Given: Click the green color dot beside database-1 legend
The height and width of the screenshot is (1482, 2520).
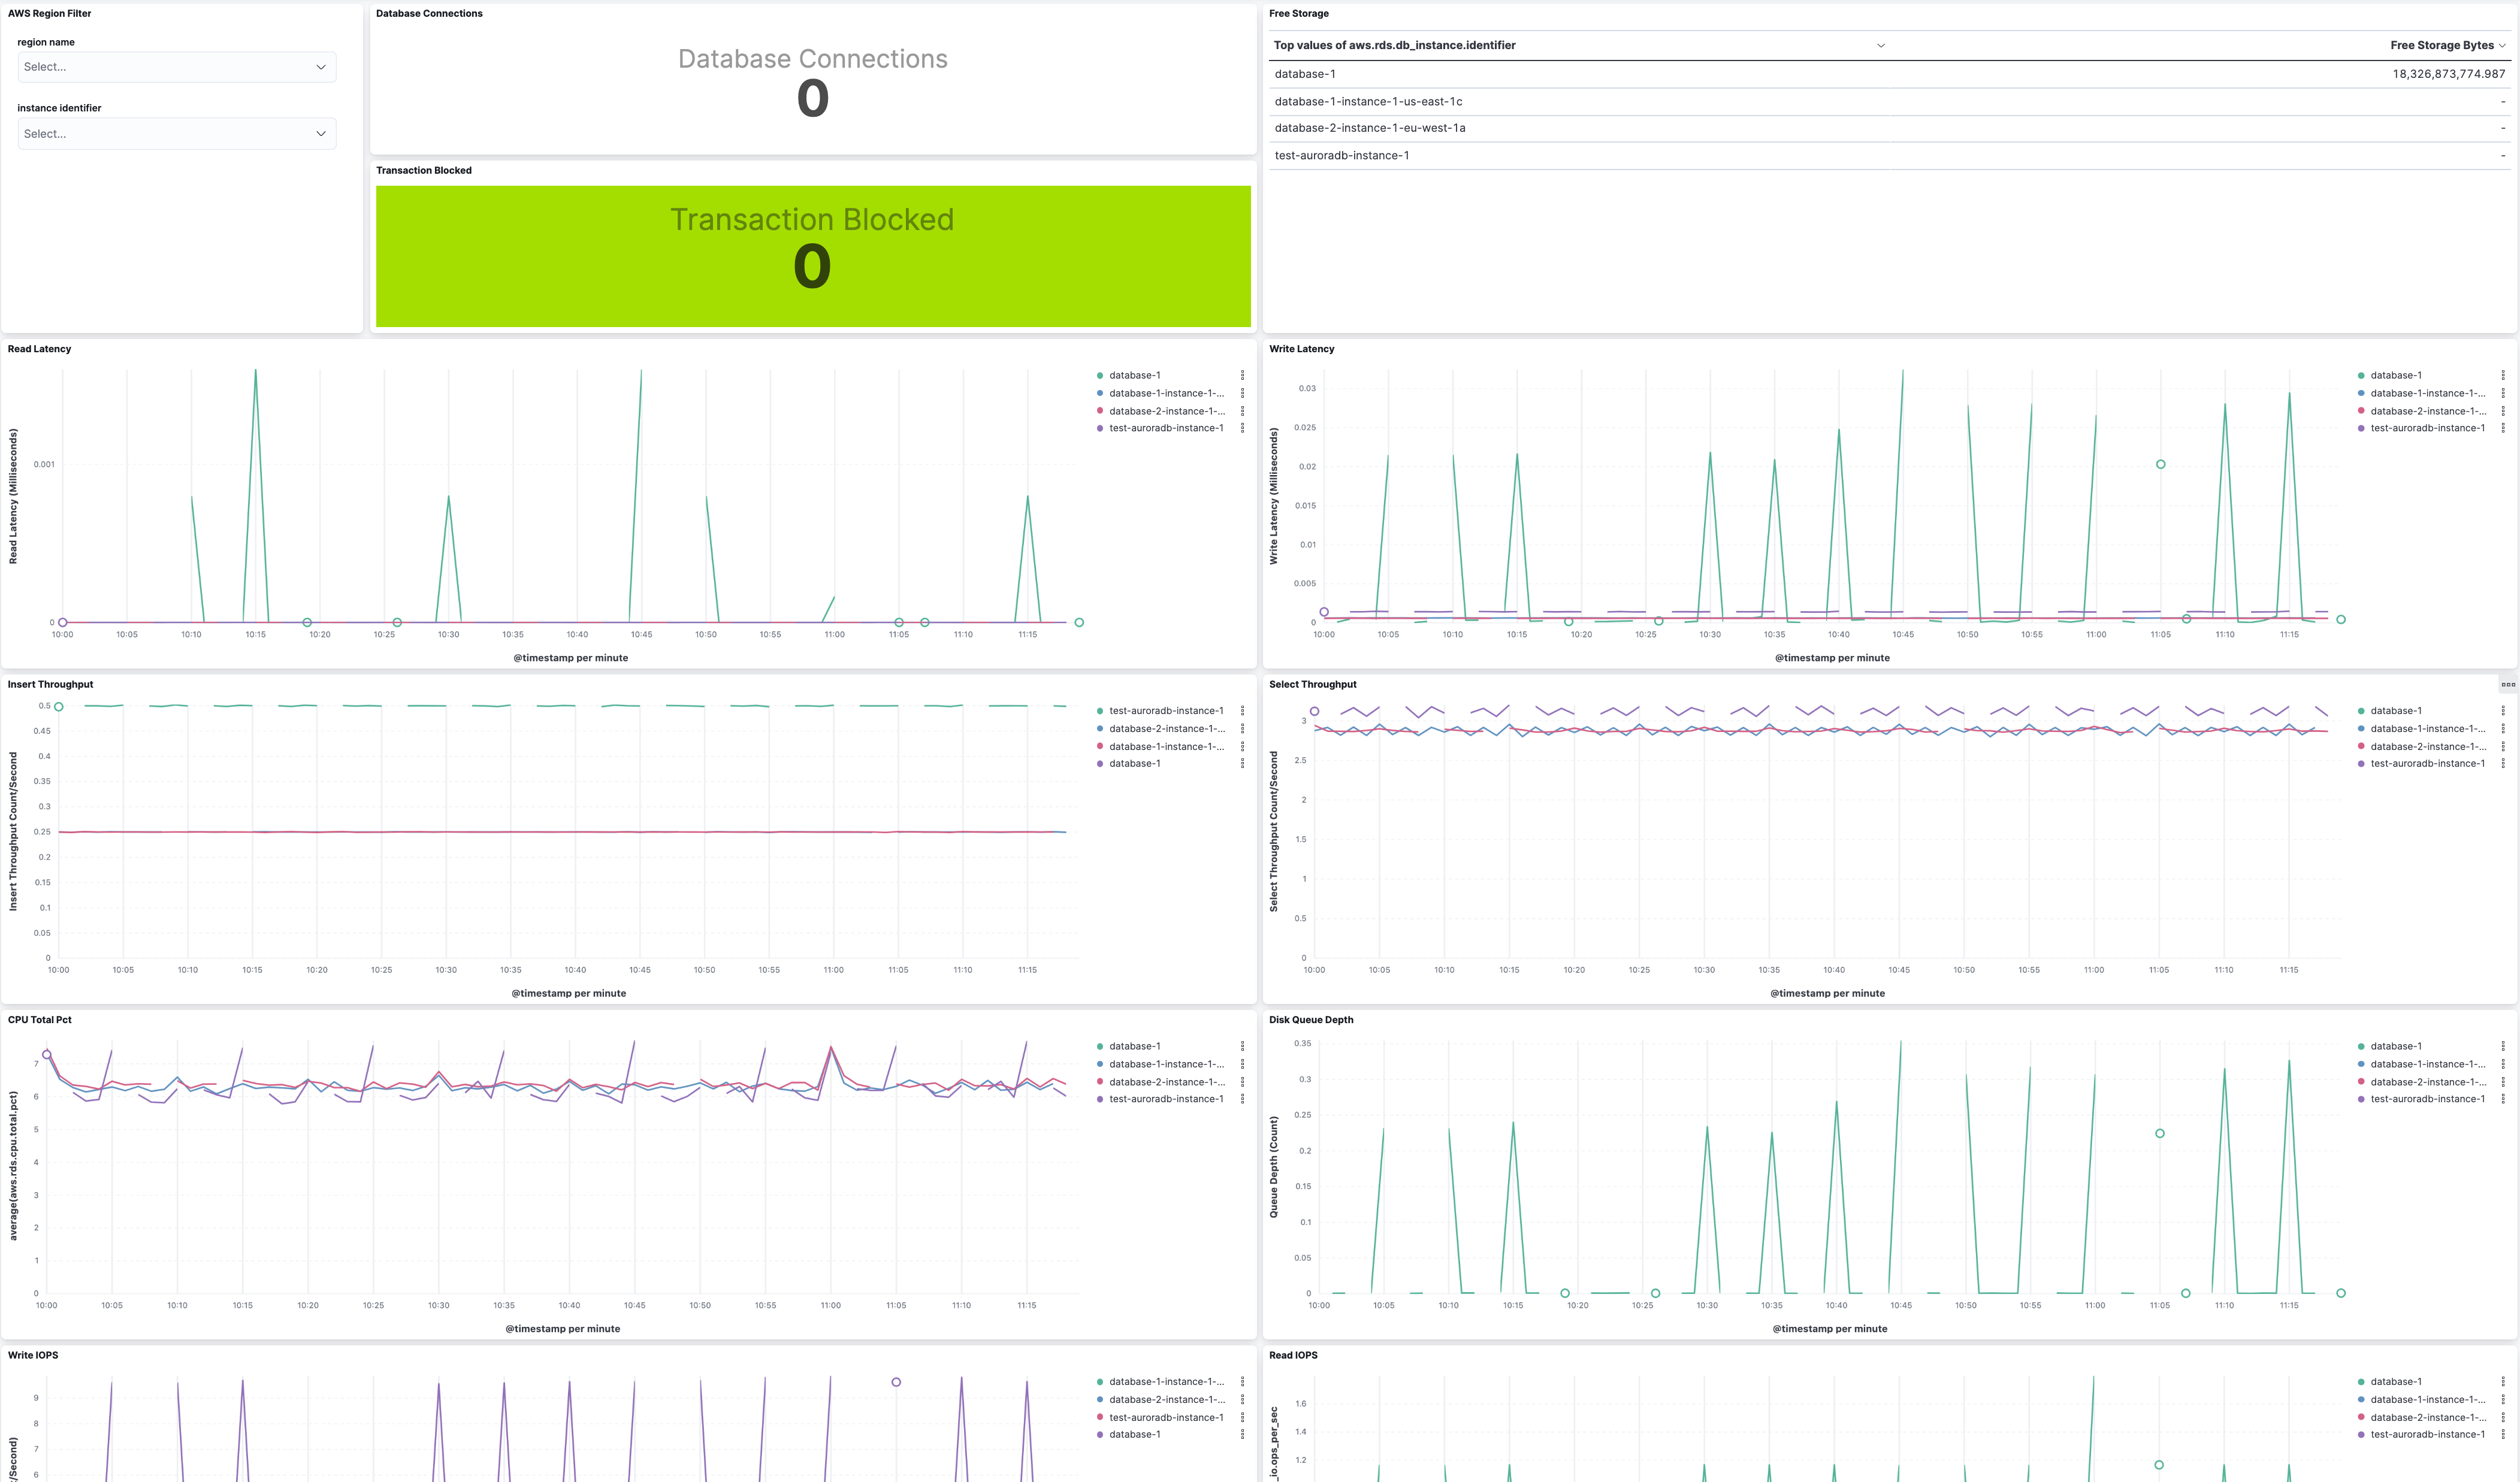Looking at the screenshot, I should click(1100, 375).
